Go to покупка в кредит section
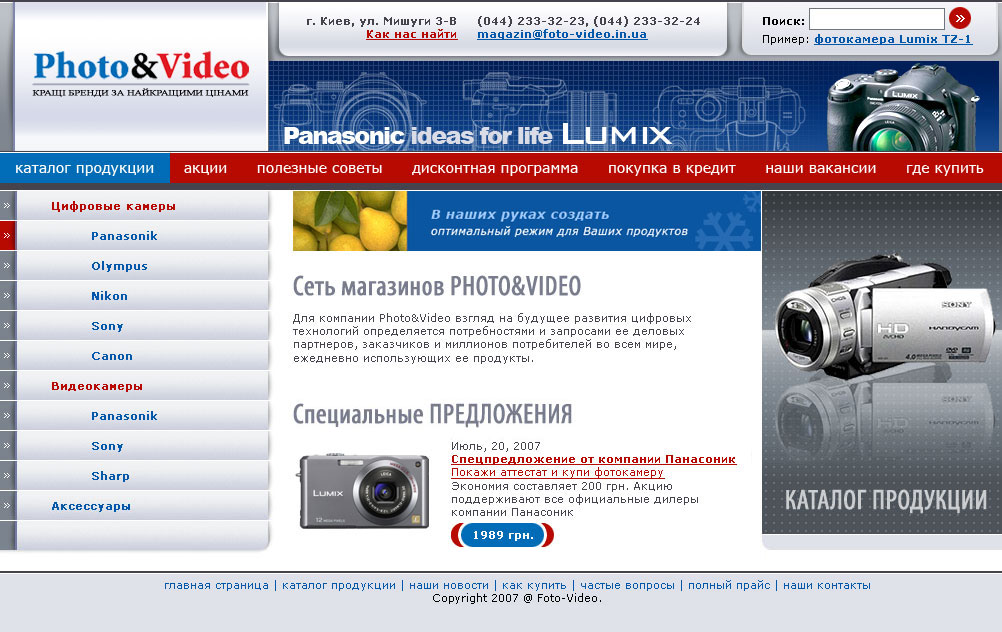Screen dimensions: 1002x632 coord(671,168)
